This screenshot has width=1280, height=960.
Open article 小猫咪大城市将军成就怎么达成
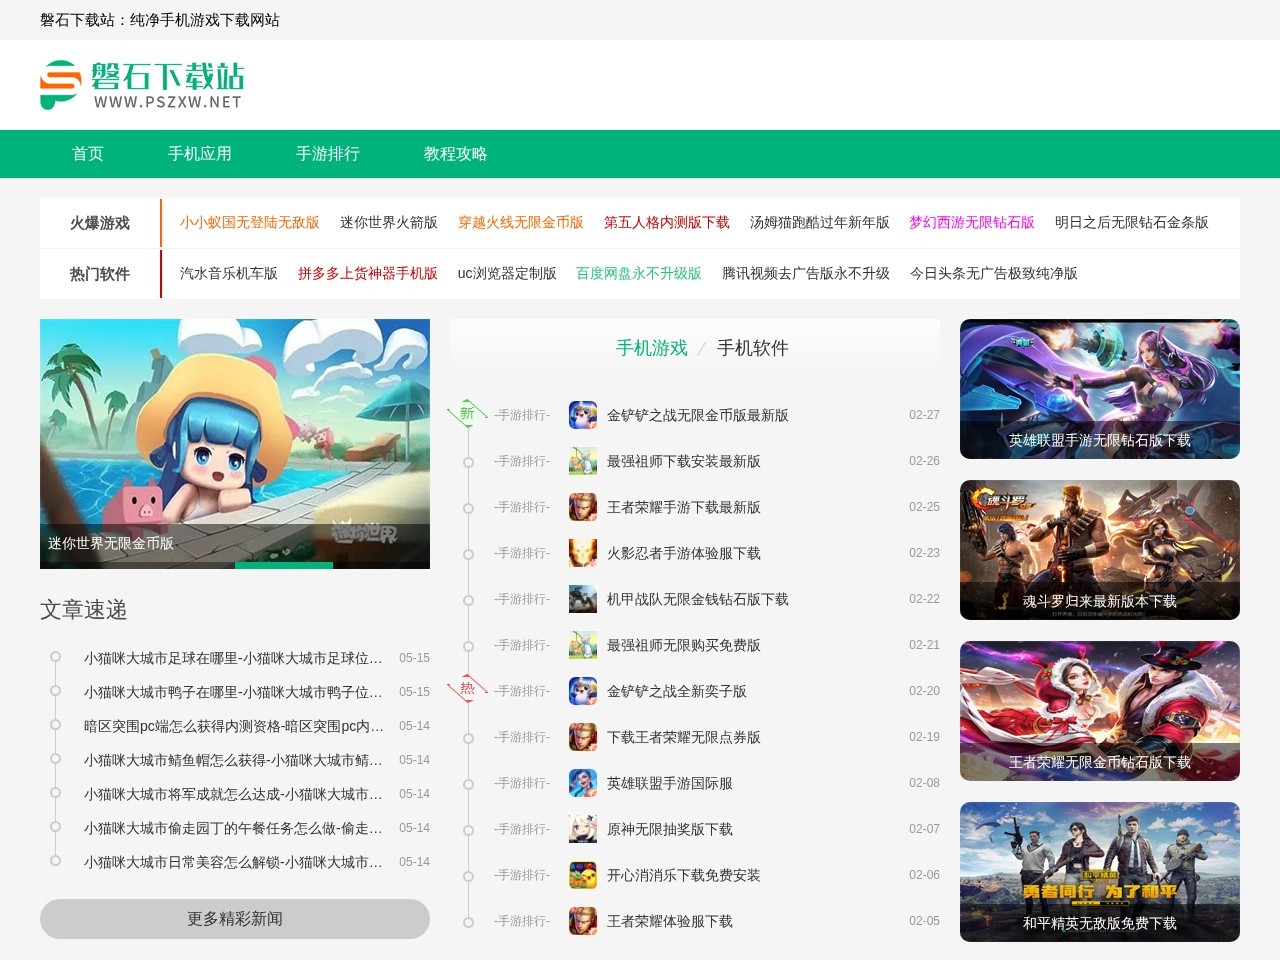(x=233, y=794)
